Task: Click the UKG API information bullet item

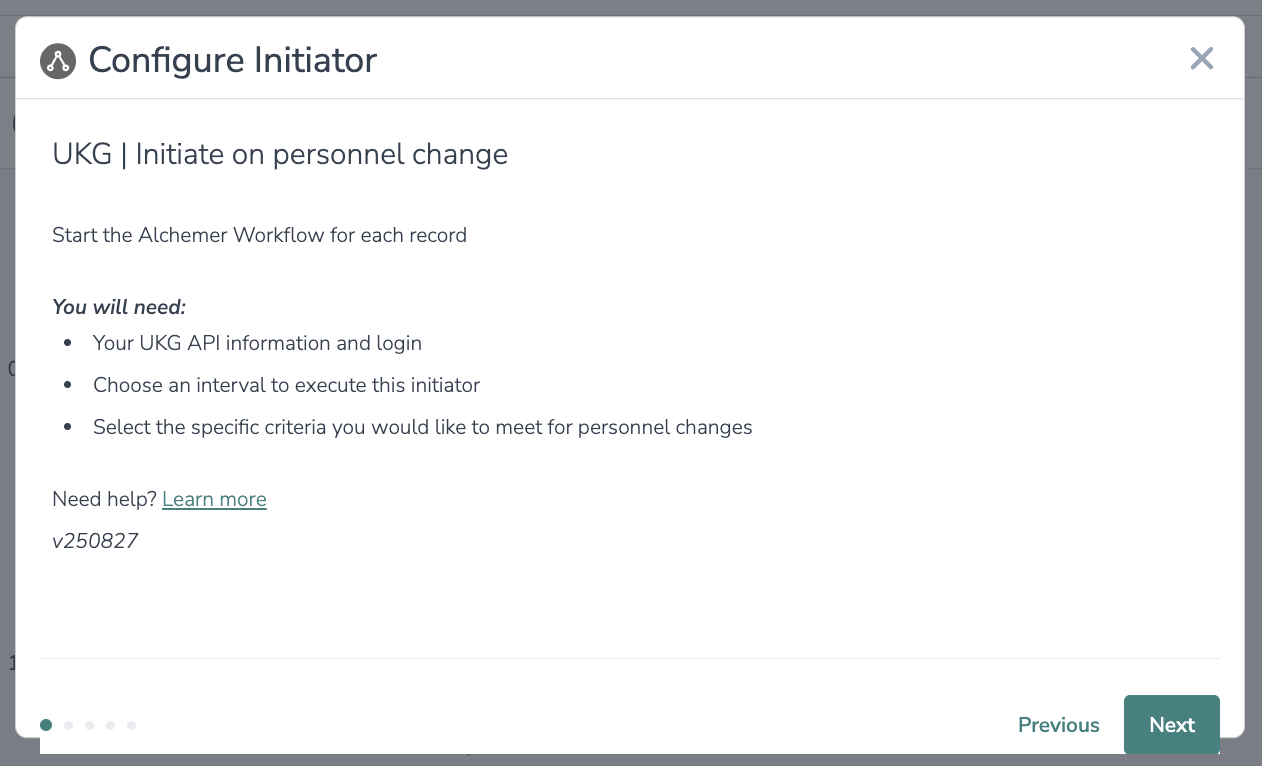Action: [257, 343]
